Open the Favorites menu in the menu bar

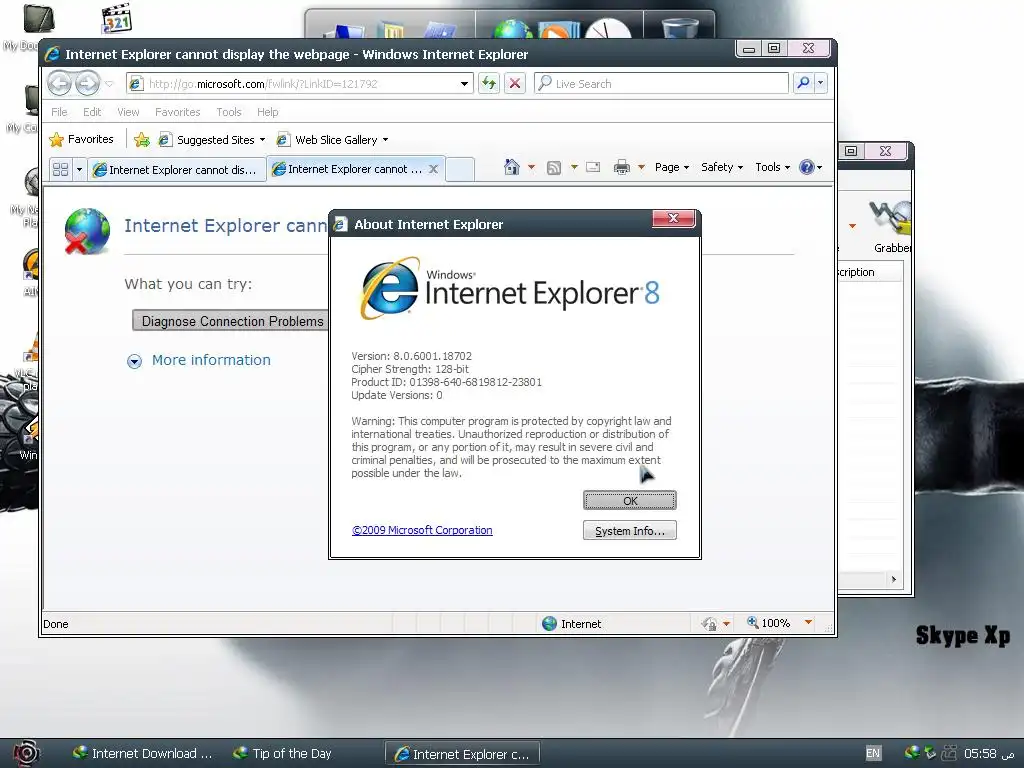(178, 112)
